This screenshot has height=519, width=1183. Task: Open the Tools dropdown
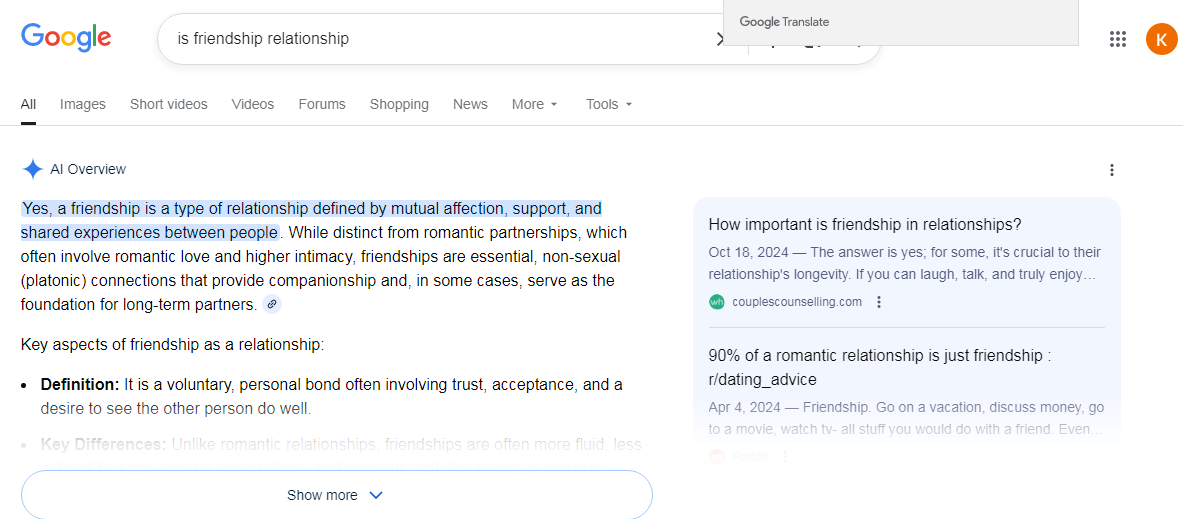(x=609, y=104)
